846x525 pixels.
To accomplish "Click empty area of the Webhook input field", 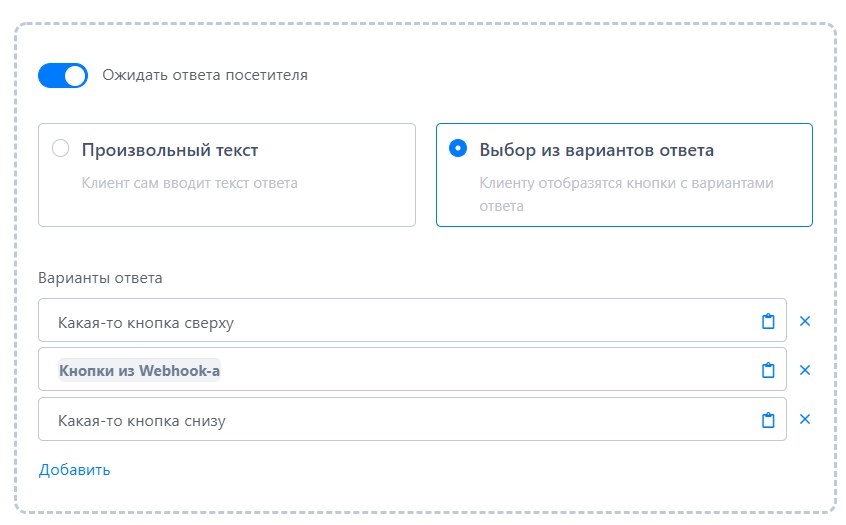I will (480, 371).
